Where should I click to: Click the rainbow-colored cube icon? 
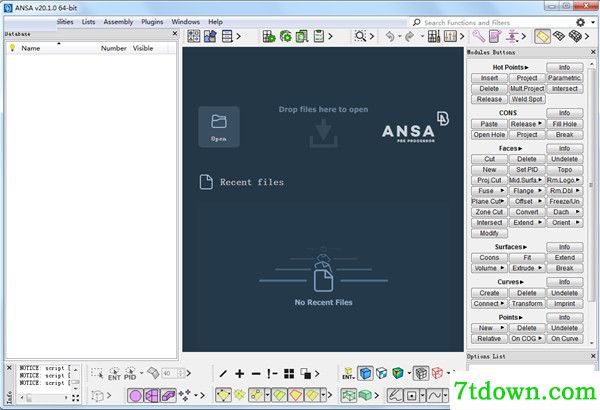tap(398, 373)
